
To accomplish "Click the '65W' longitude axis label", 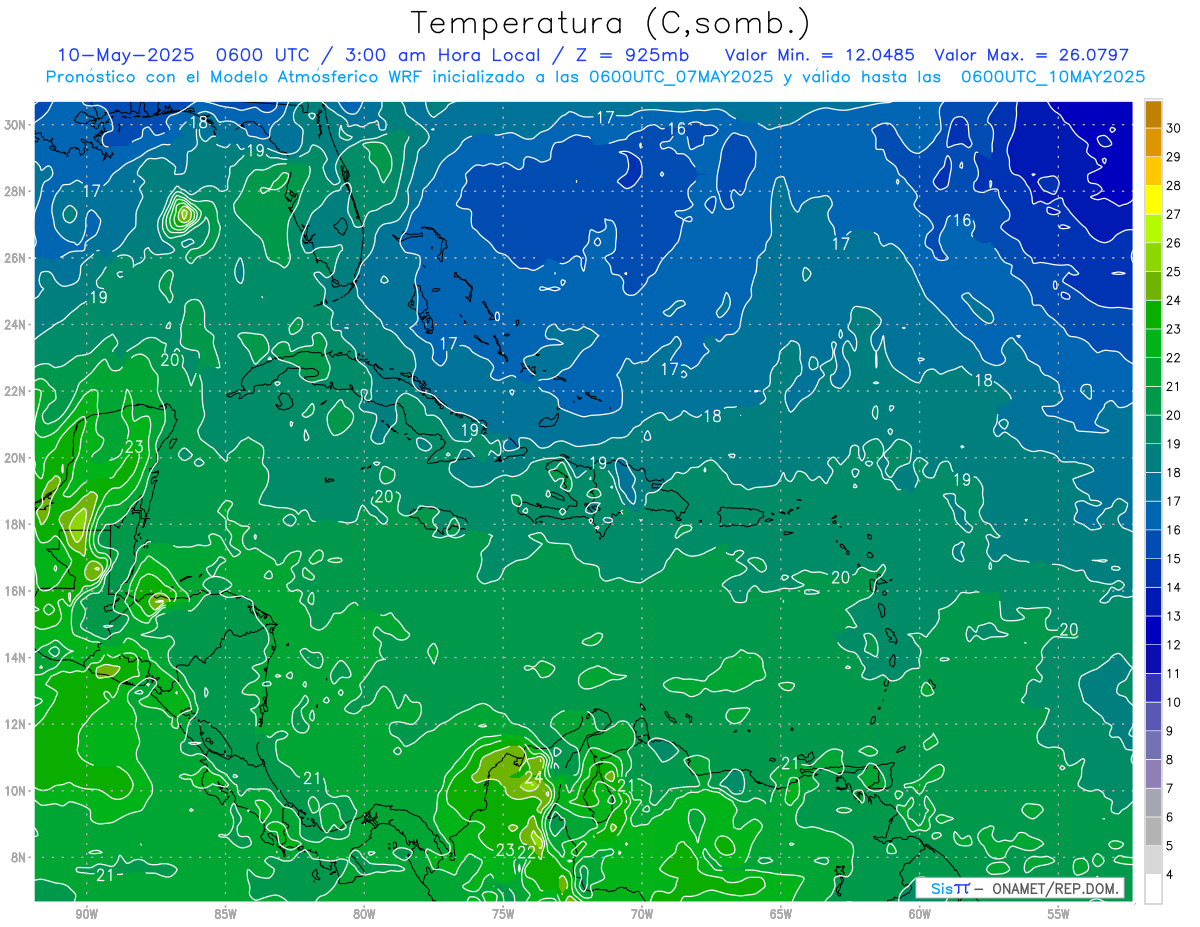I will click(x=781, y=914).
